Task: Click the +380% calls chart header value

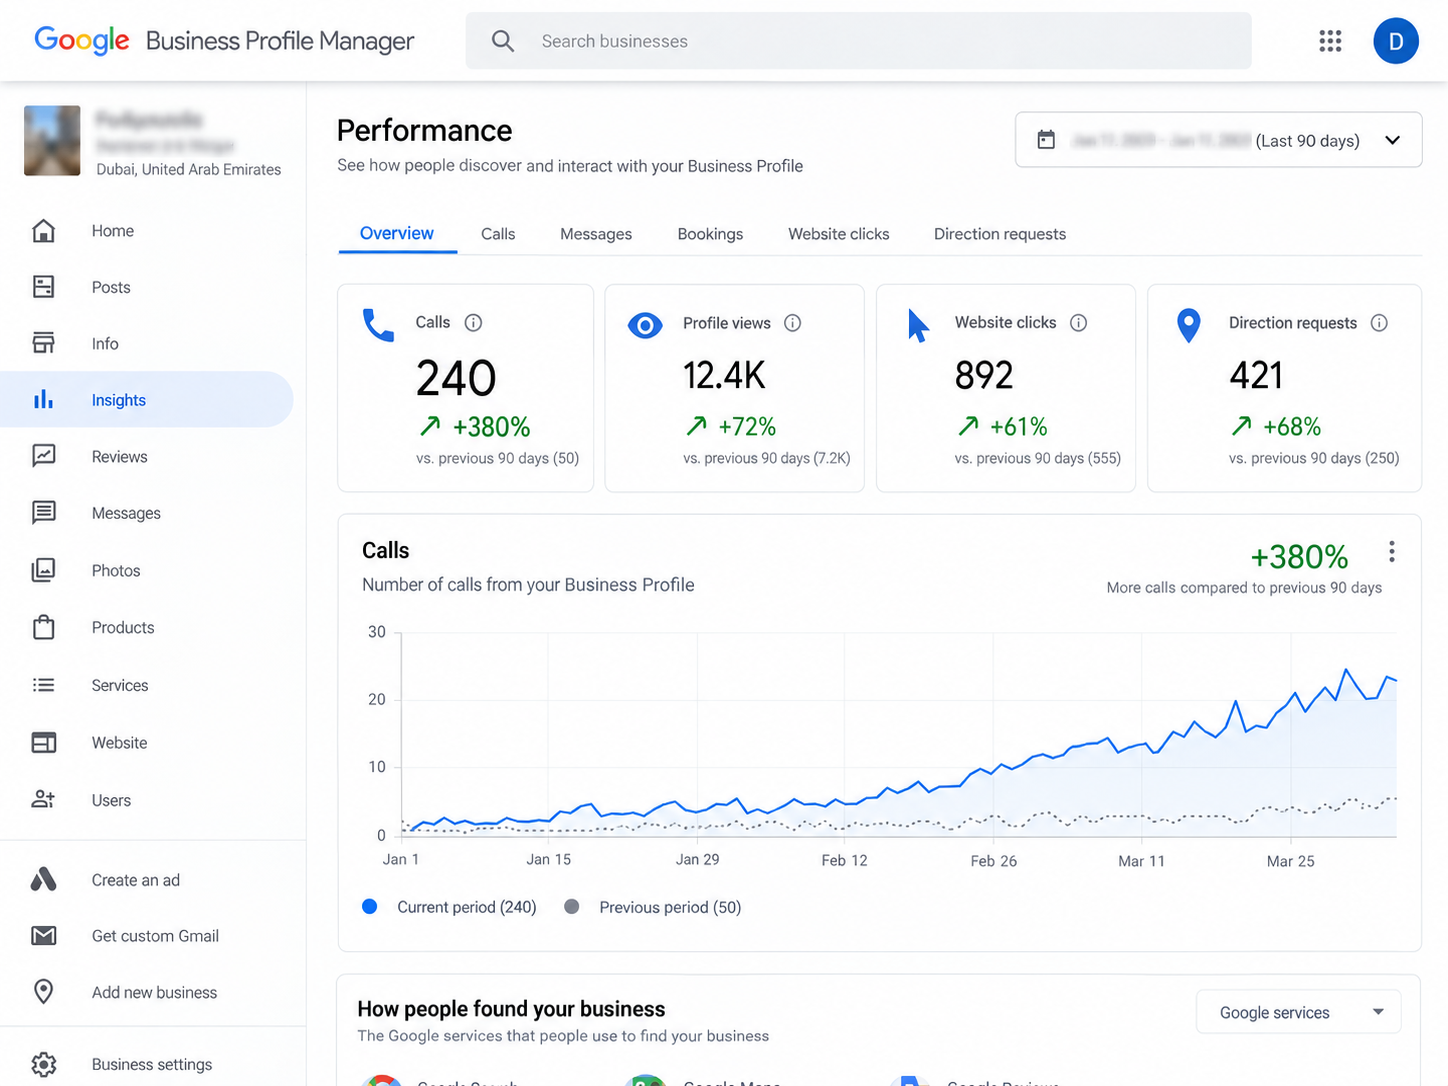Action: point(1299,557)
